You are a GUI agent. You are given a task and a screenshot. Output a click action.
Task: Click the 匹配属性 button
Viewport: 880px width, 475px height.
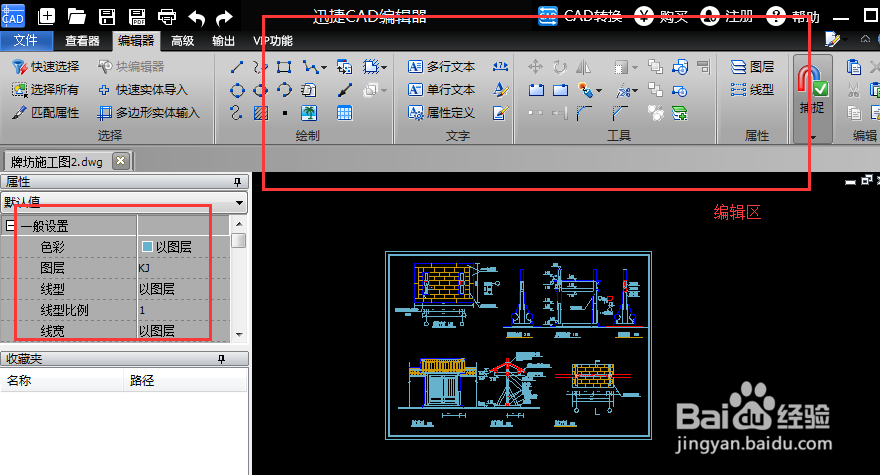coord(46,113)
